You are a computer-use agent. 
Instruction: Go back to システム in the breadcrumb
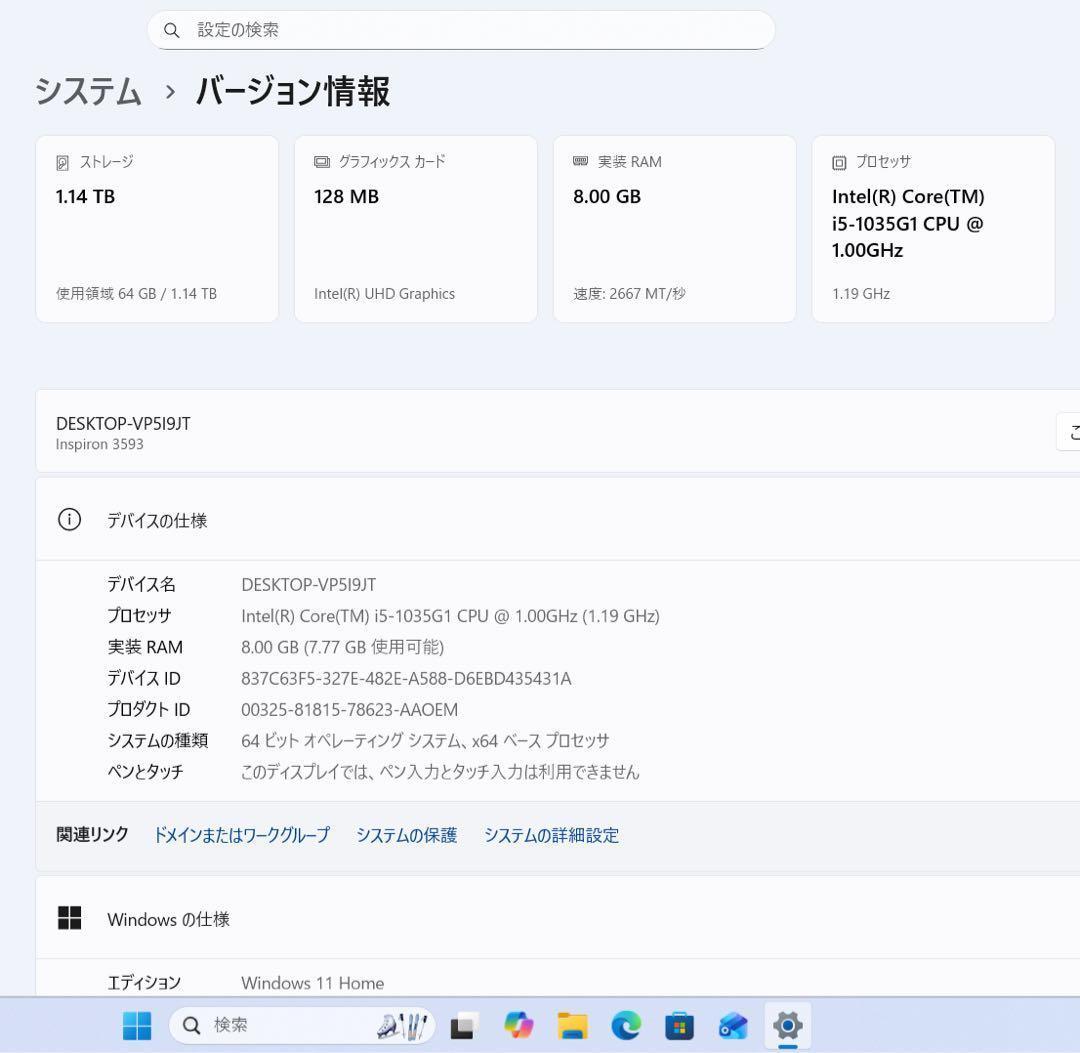coord(88,91)
